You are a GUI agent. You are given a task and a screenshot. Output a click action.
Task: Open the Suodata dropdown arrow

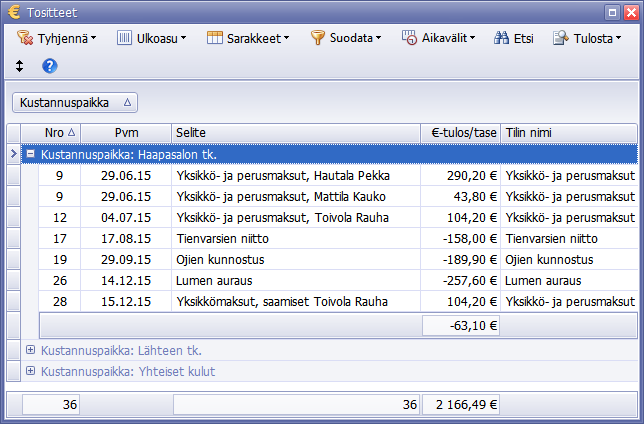pos(379,38)
